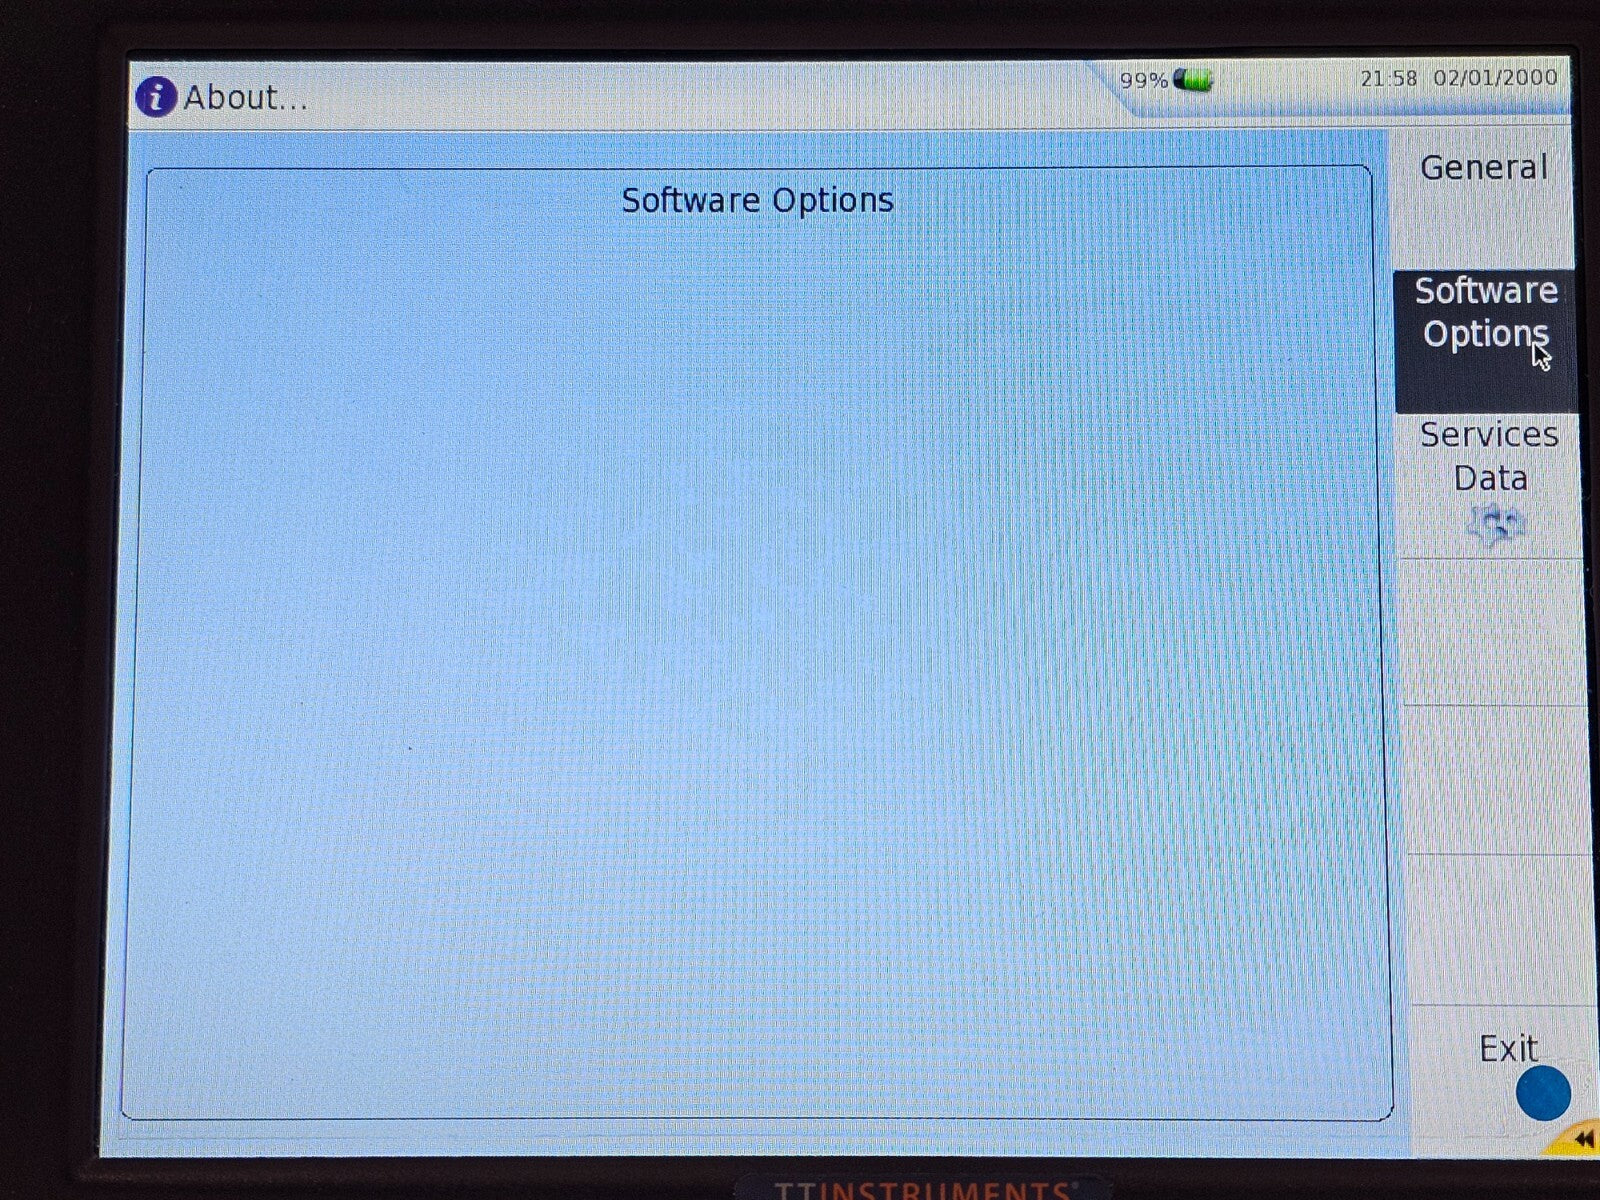The width and height of the screenshot is (1600, 1200).
Task: Click the gear icon under Services Data
Action: click(1494, 523)
